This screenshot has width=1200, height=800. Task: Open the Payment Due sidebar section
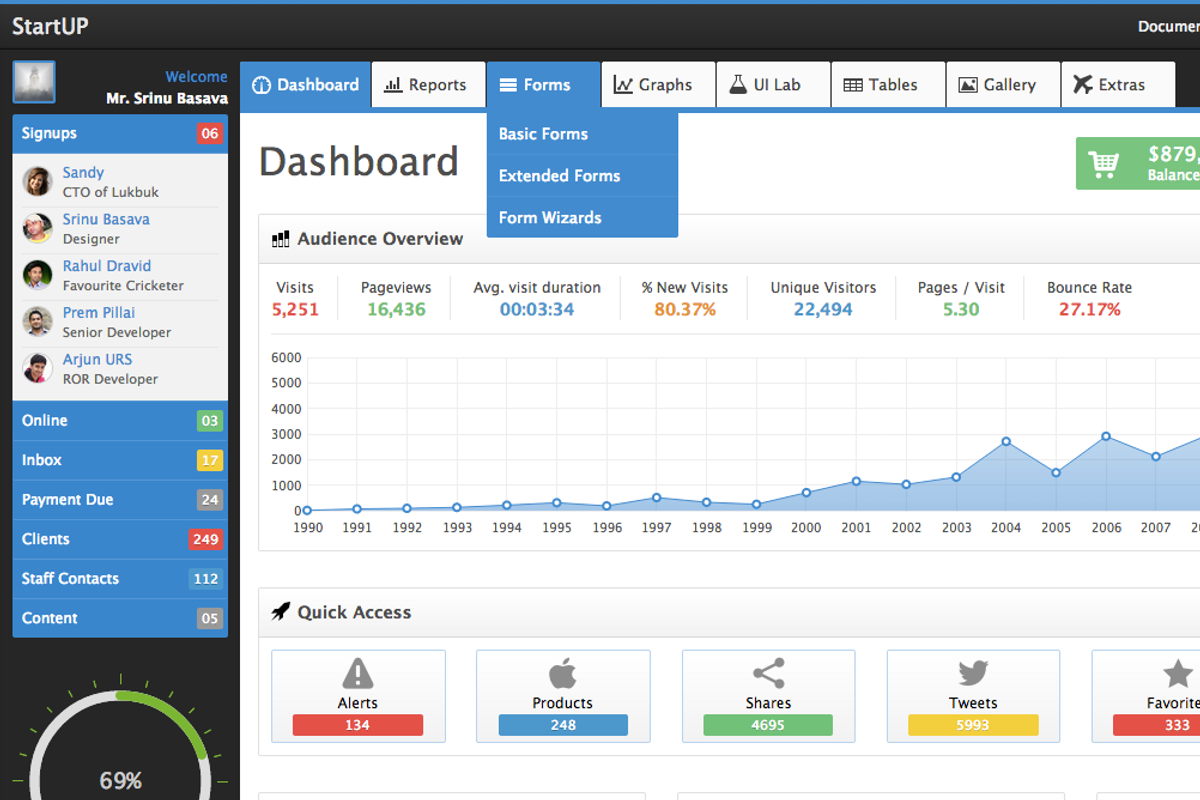tap(120, 500)
